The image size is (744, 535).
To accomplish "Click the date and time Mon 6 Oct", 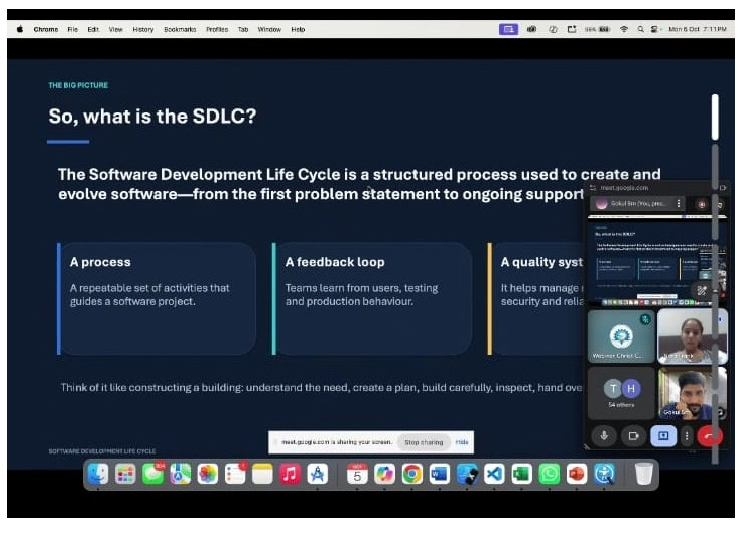I will coord(697,29).
